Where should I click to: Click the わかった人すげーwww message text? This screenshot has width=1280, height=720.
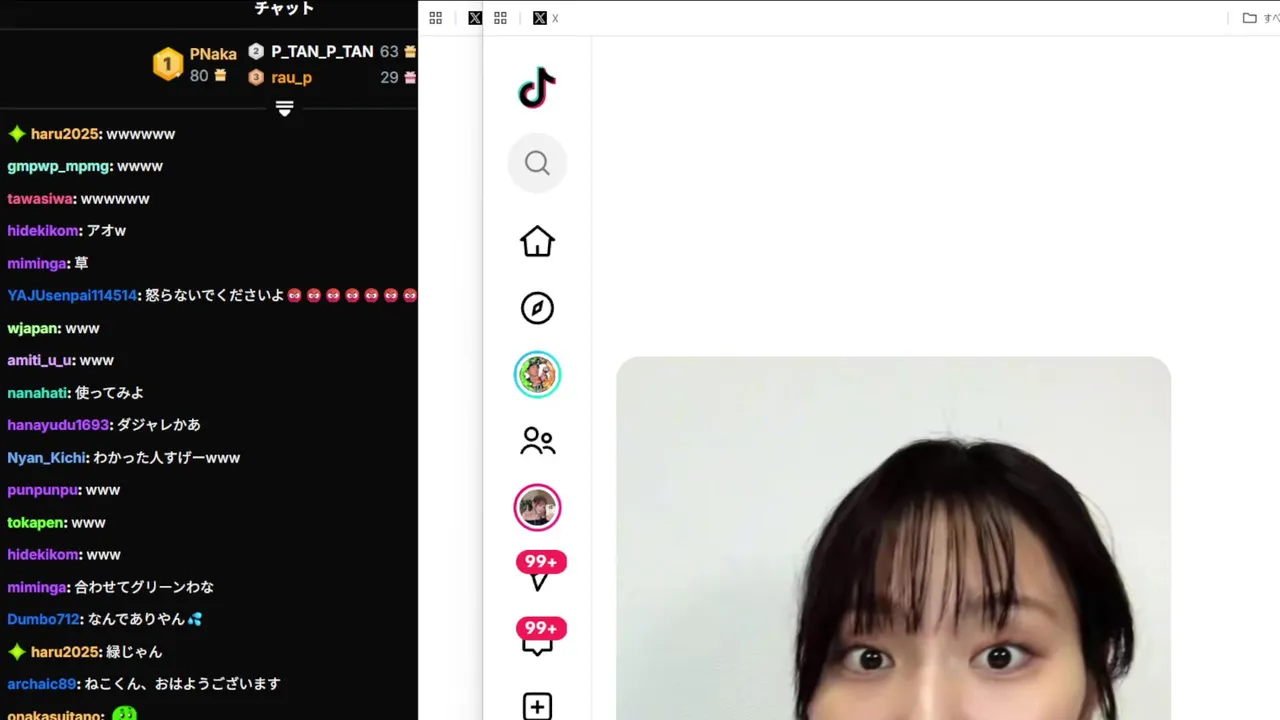pos(168,458)
